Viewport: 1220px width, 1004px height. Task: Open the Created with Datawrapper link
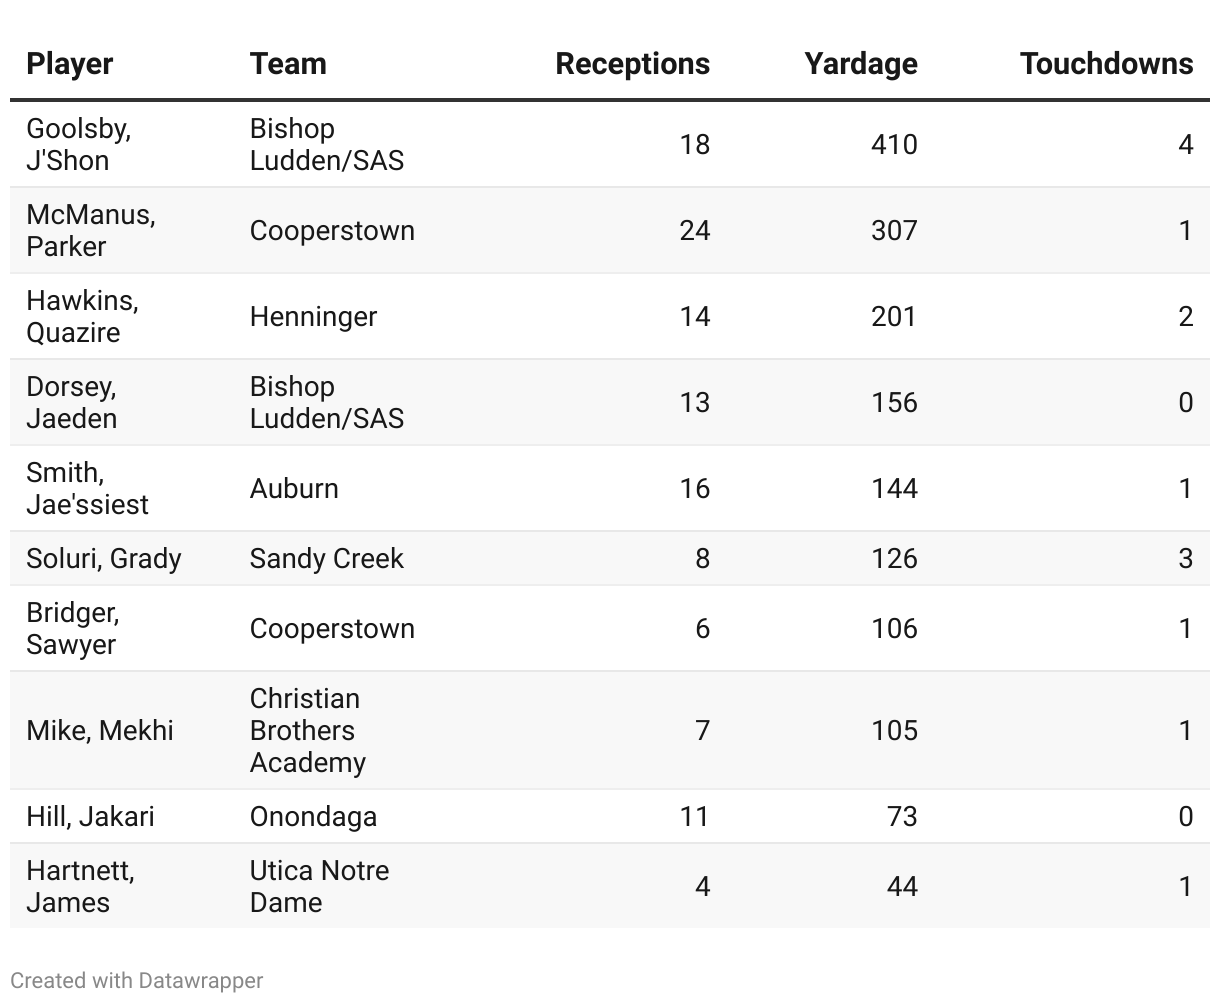[137, 980]
